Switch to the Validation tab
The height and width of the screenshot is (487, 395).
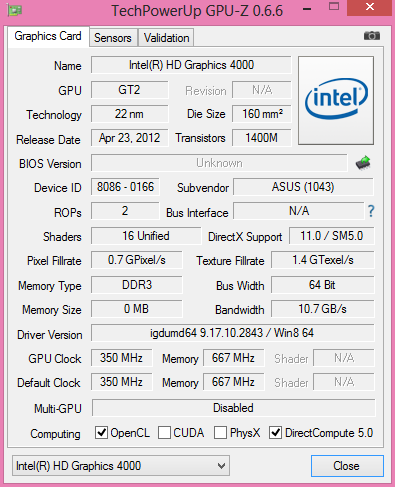click(166, 38)
